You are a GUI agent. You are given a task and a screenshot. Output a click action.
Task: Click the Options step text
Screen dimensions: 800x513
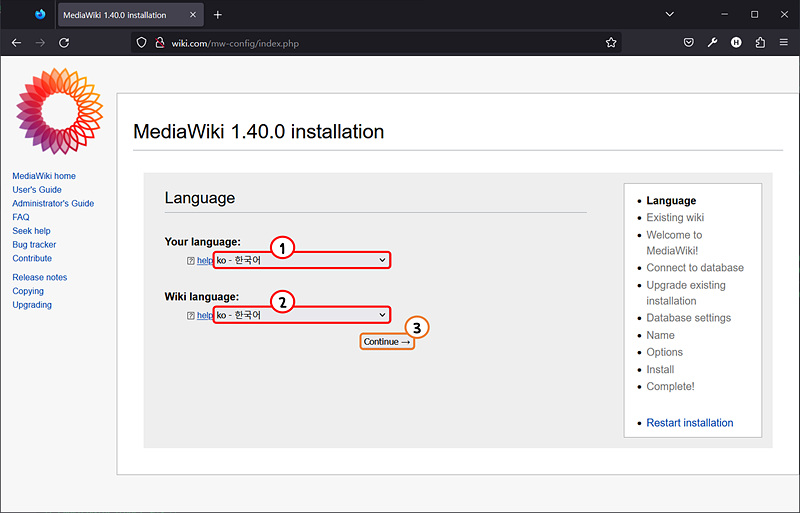pos(664,352)
